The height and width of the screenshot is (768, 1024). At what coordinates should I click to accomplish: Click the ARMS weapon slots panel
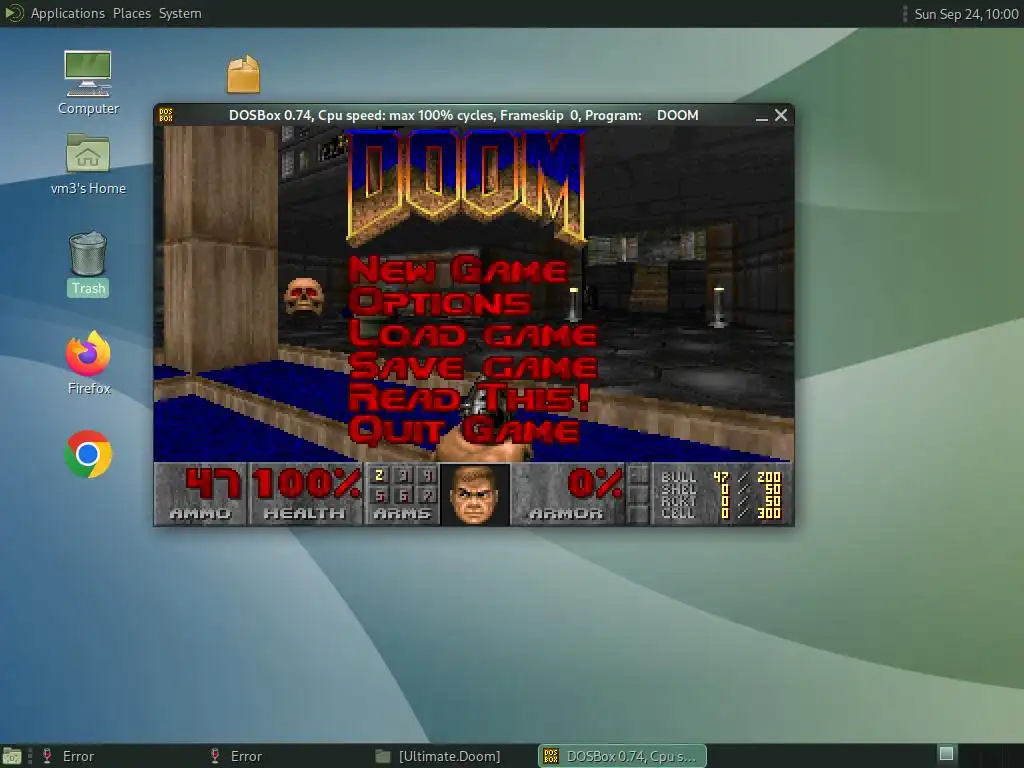click(402, 494)
